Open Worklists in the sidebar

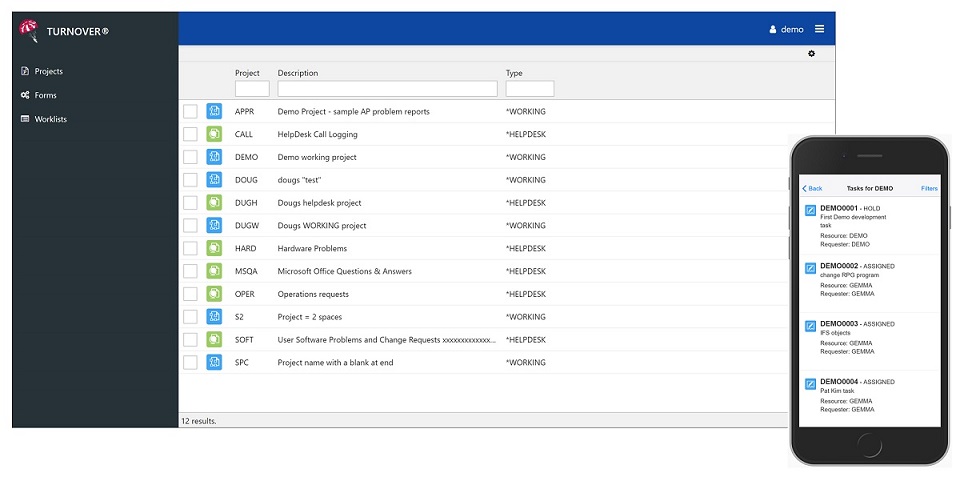tap(50, 119)
